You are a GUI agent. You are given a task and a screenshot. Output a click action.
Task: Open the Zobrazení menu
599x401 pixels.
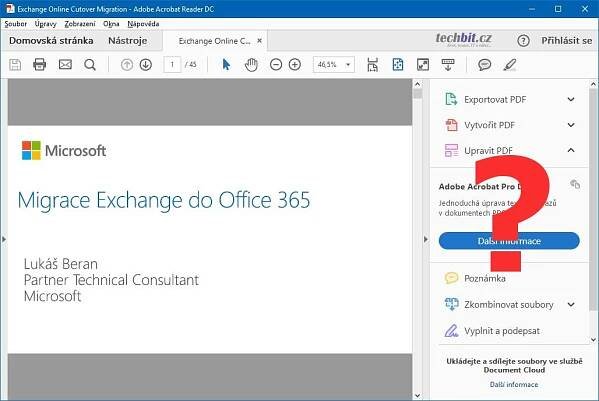[80, 24]
